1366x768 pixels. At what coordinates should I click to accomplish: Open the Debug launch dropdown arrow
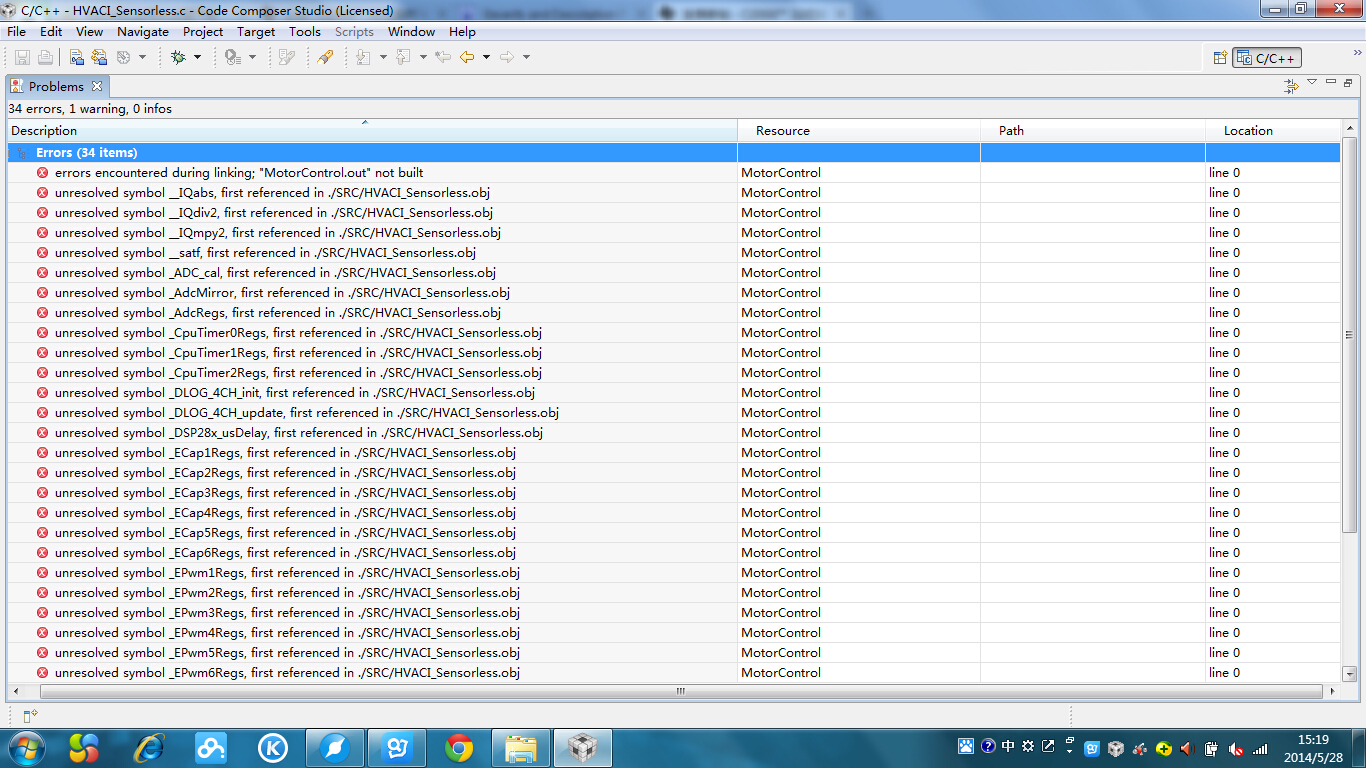197,58
